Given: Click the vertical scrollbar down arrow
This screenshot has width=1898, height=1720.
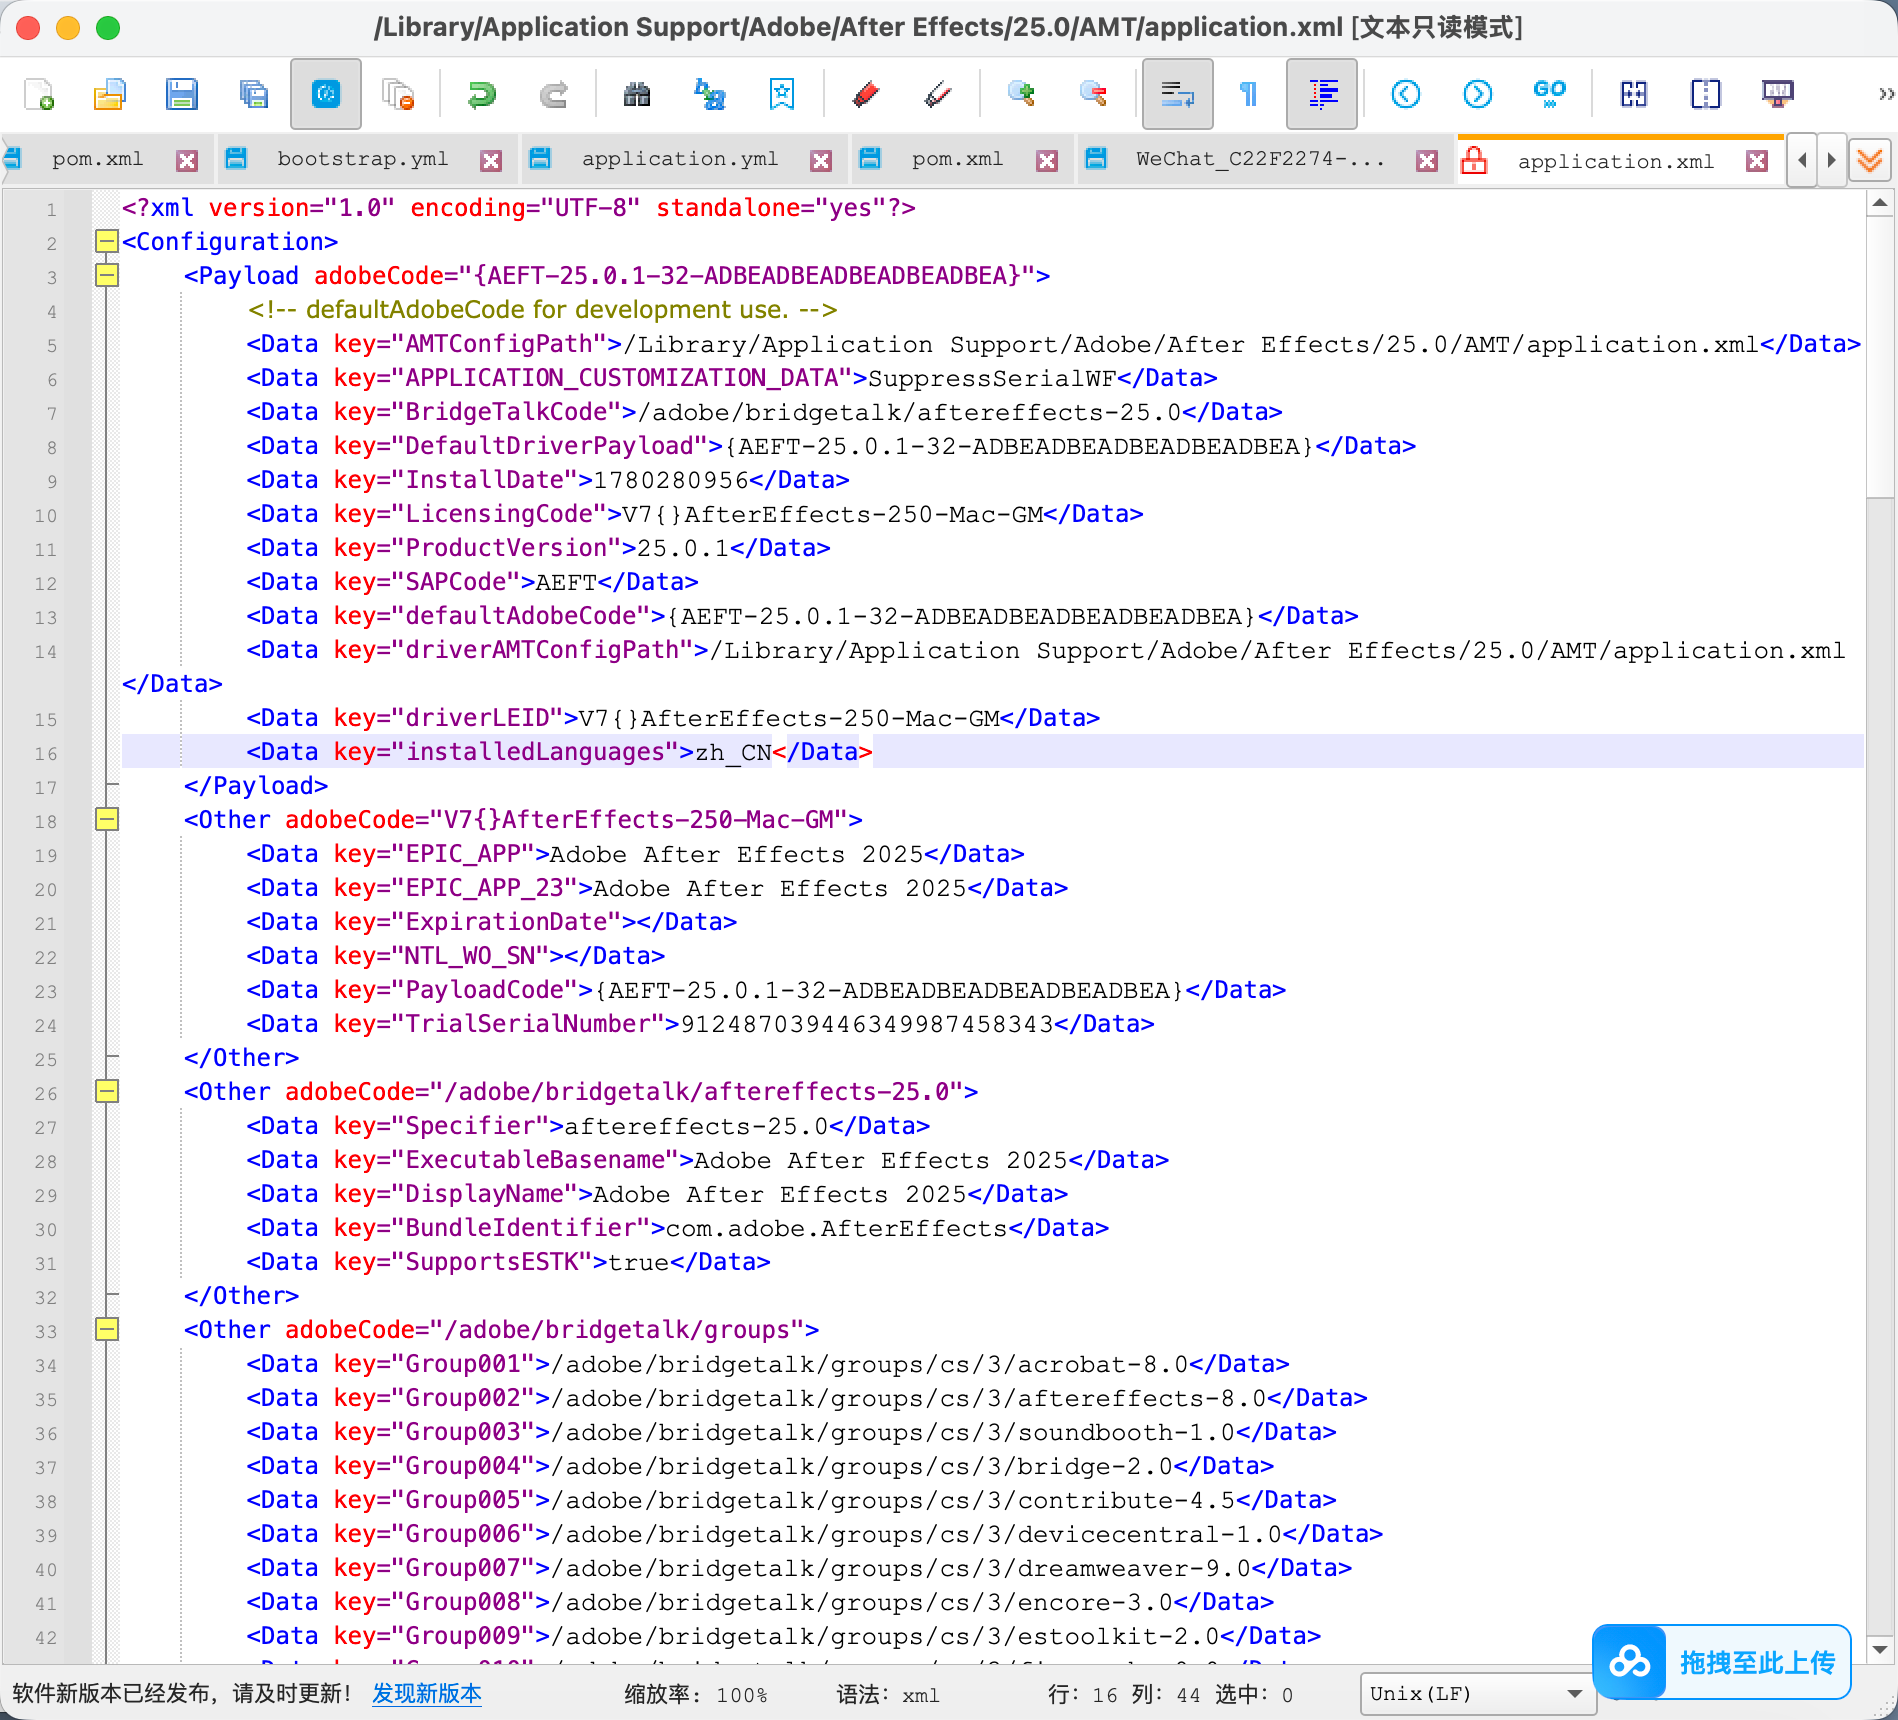Looking at the screenshot, I should (1880, 1649).
